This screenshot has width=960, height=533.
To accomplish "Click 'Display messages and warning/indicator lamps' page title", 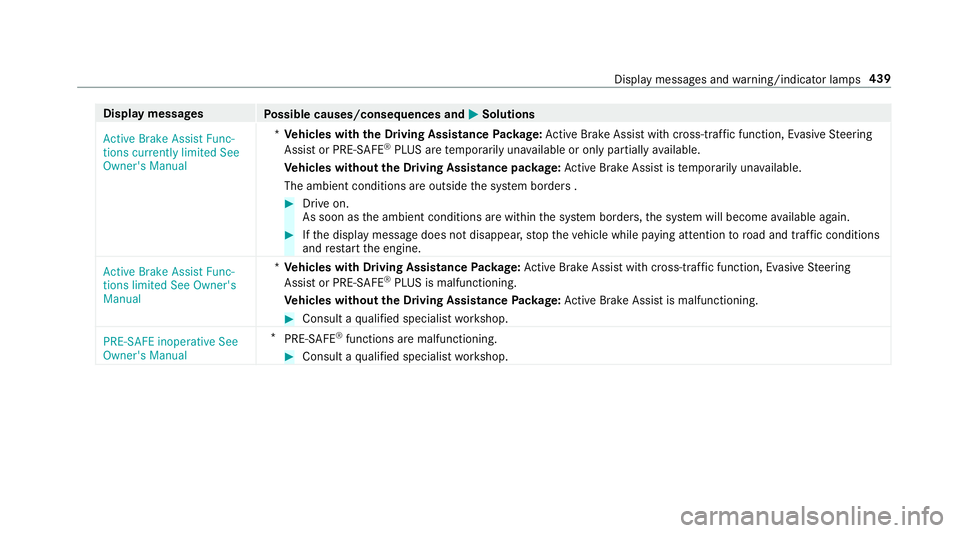I will click(737, 80).
